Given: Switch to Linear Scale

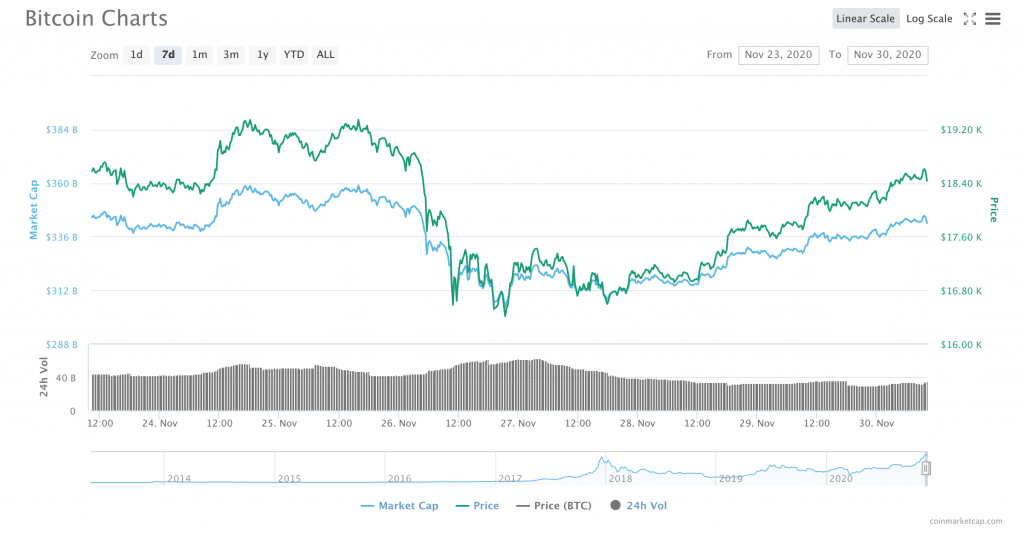Looking at the screenshot, I should click(x=865, y=19).
